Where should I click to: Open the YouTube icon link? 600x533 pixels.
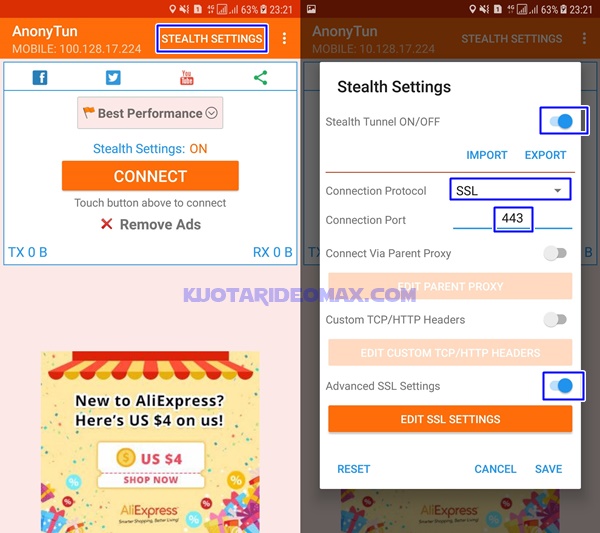(x=186, y=78)
